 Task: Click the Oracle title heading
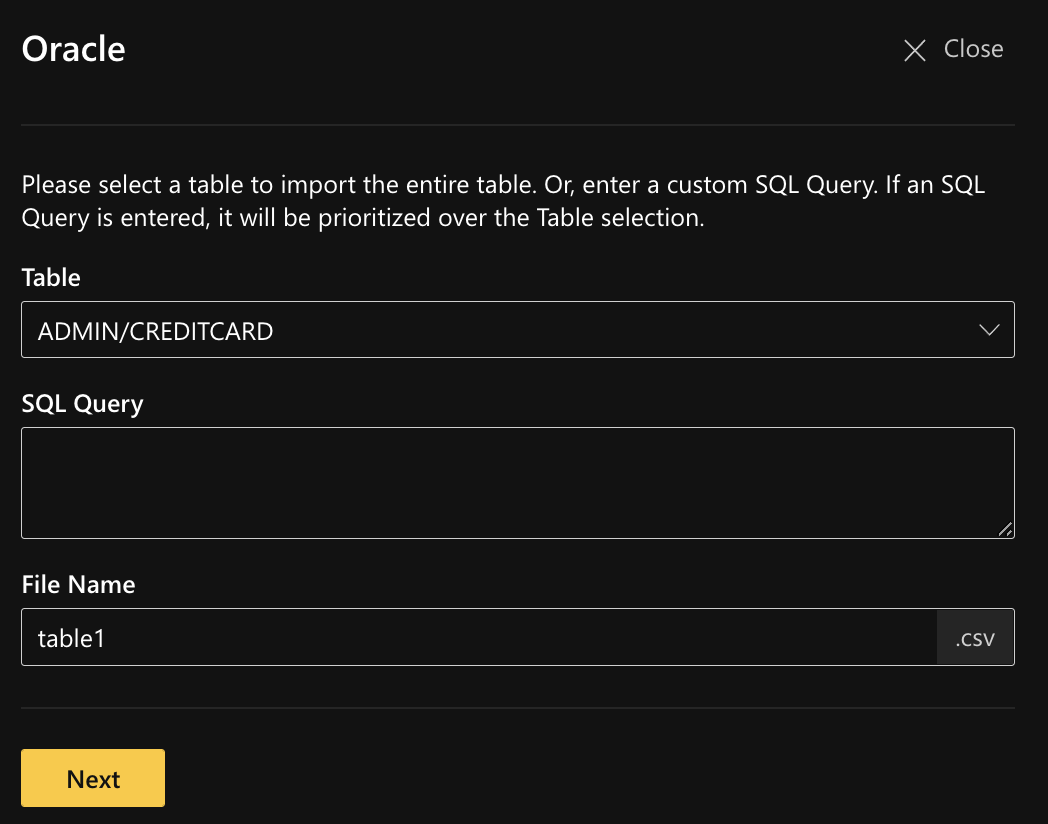pyautogui.click(x=72, y=48)
